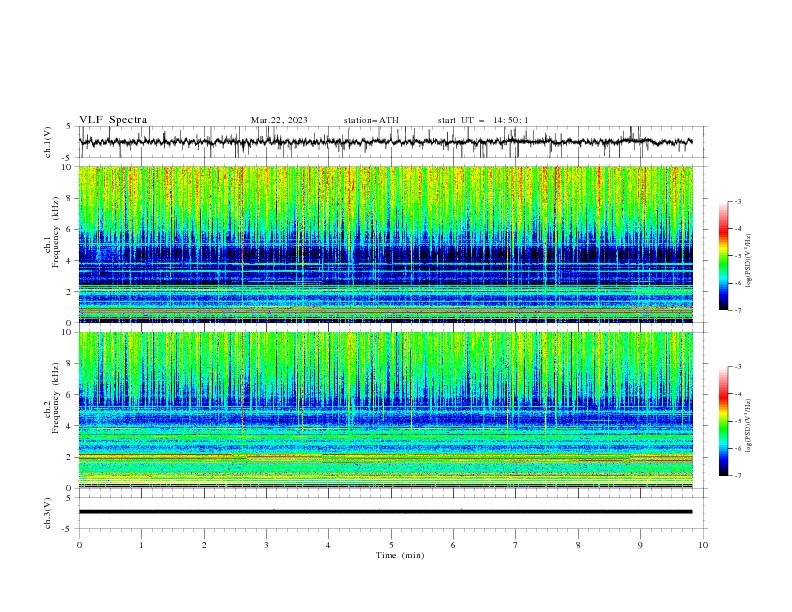Click time axis tick label '7'
The width and height of the screenshot is (792, 612).
click(x=516, y=545)
